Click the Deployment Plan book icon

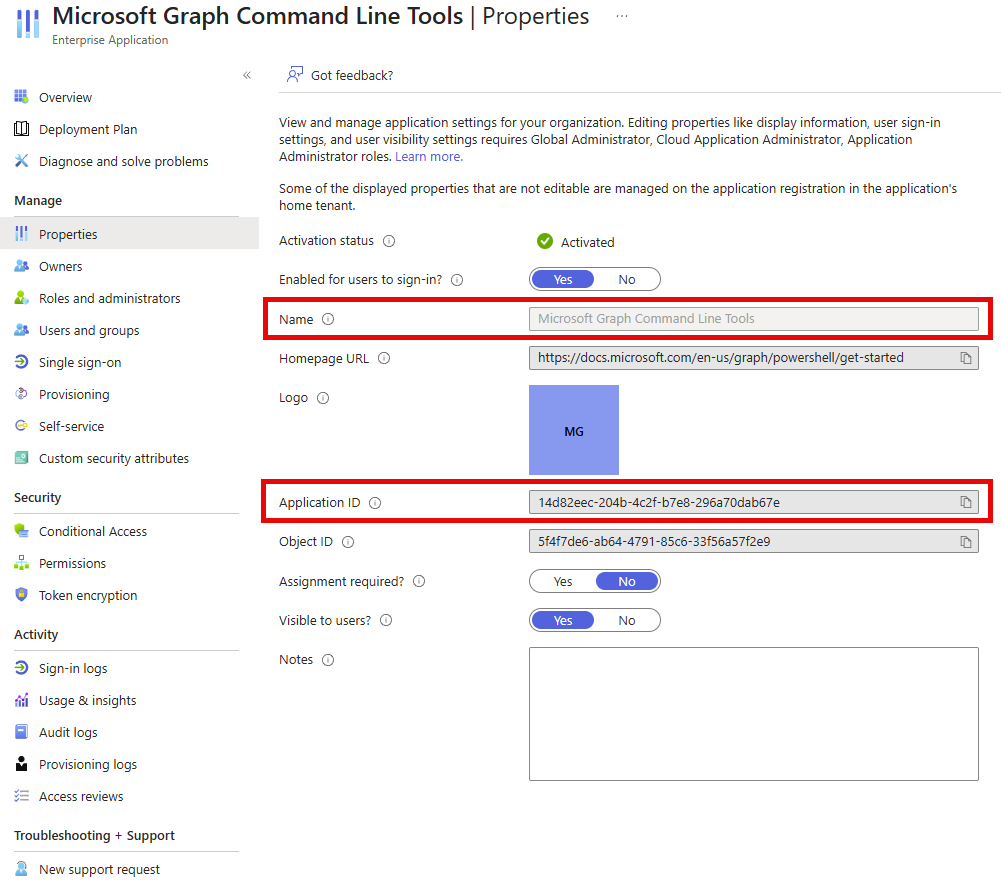(21, 129)
